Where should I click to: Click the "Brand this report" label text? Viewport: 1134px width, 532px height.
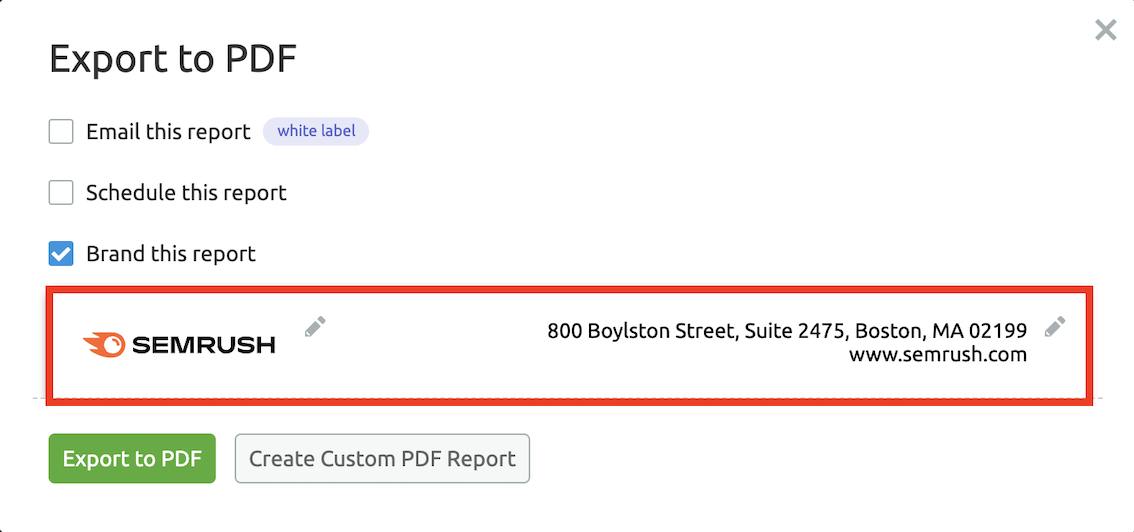click(x=171, y=254)
